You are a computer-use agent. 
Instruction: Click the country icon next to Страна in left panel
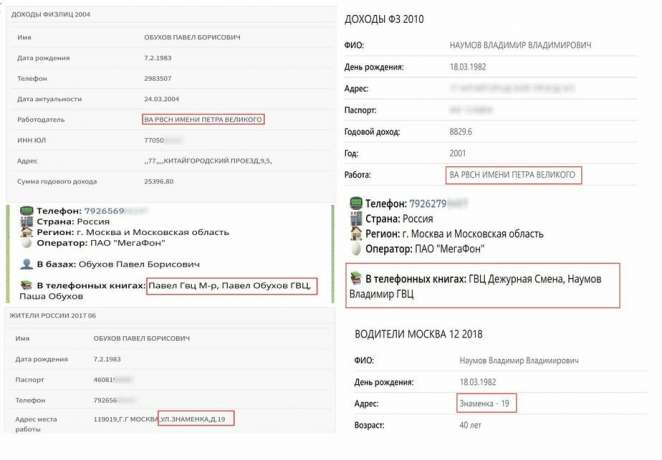28,222
